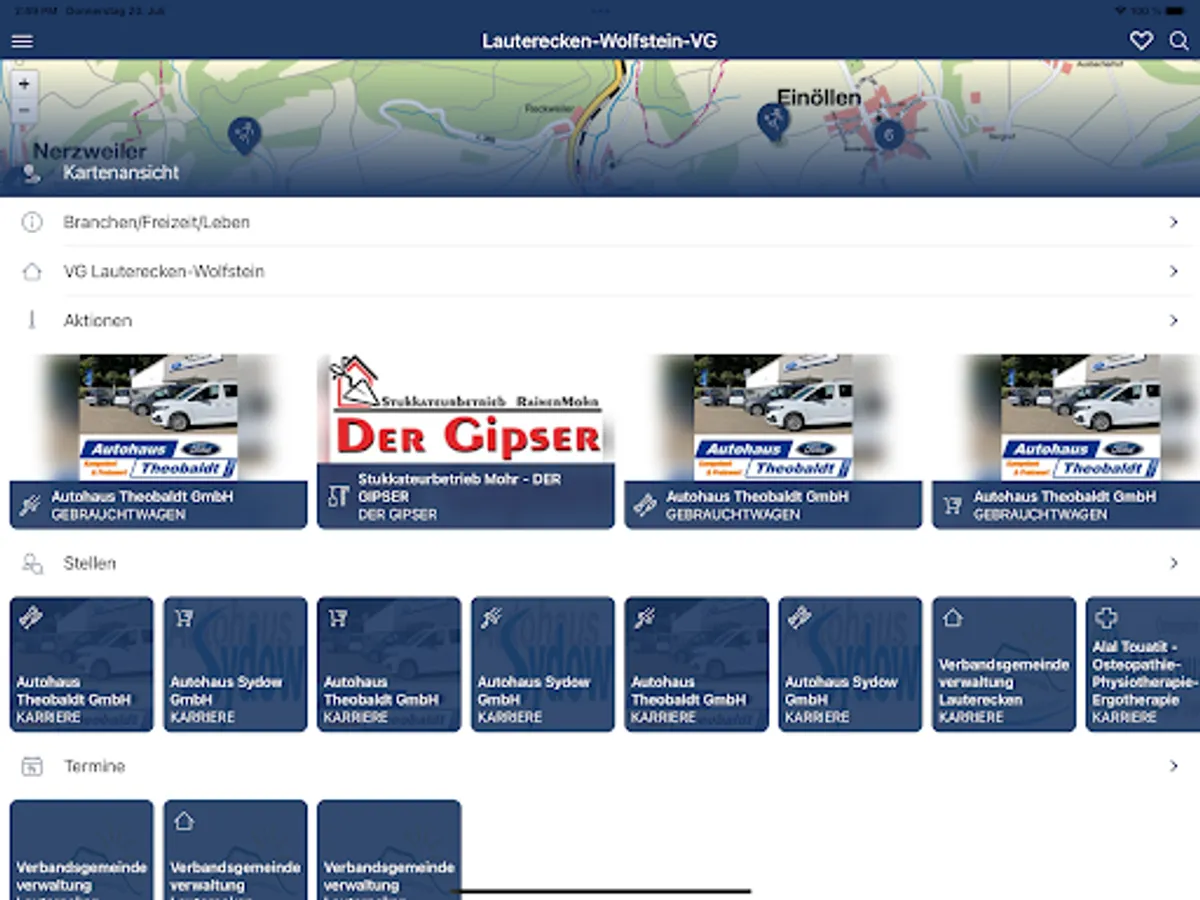This screenshot has width=1200, height=900.
Task: Open Autohaus Sydow Karriere card with tools icon
Action: [543, 664]
